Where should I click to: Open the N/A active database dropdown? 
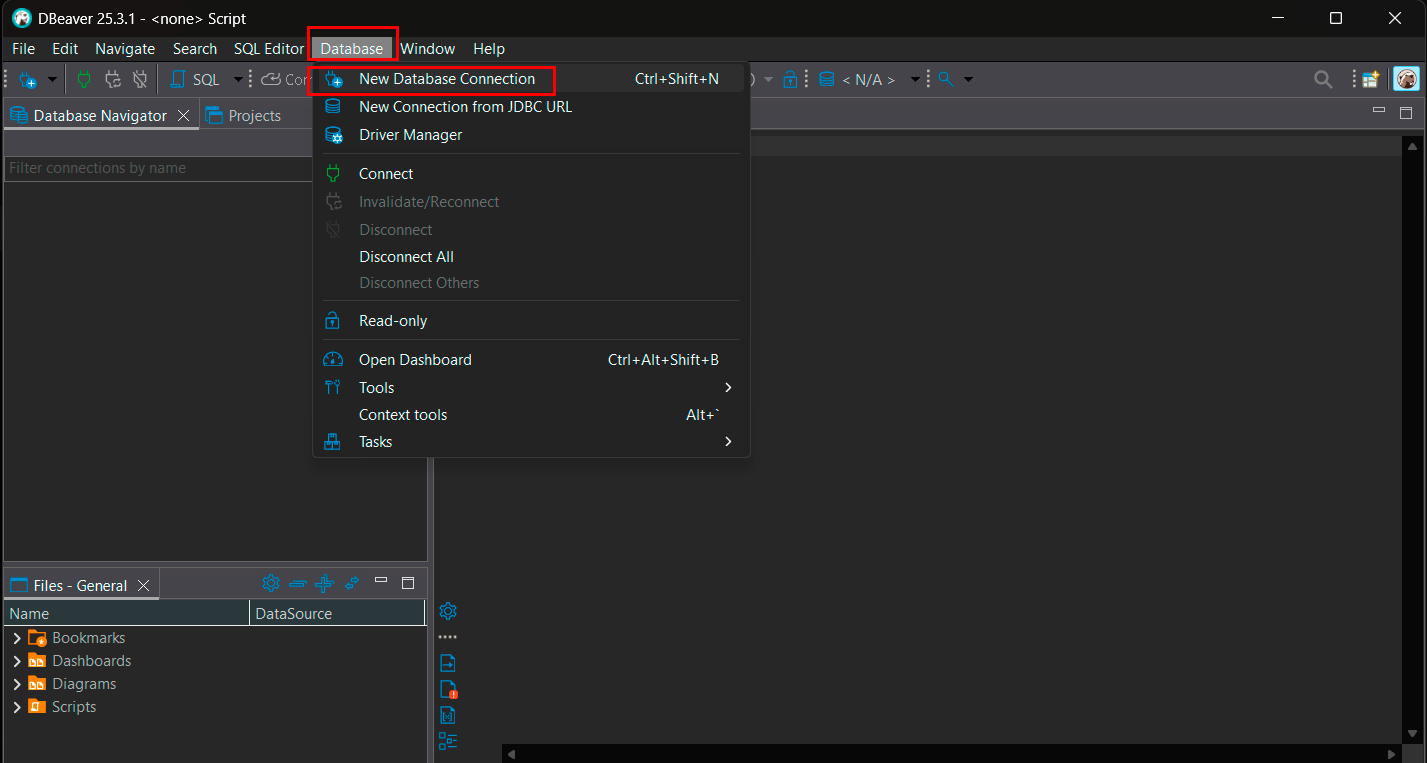pos(868,80)
